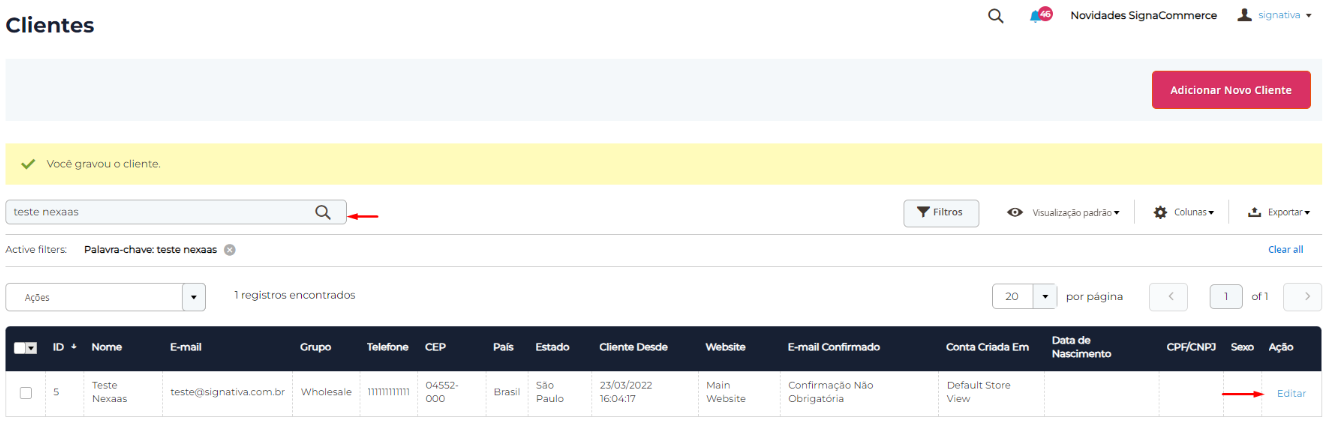Image resolution: width=1340 pixels, height=429 pixels.
Task: Tick the checkbox for Teste Nexaas row
Action: [26, 393]
